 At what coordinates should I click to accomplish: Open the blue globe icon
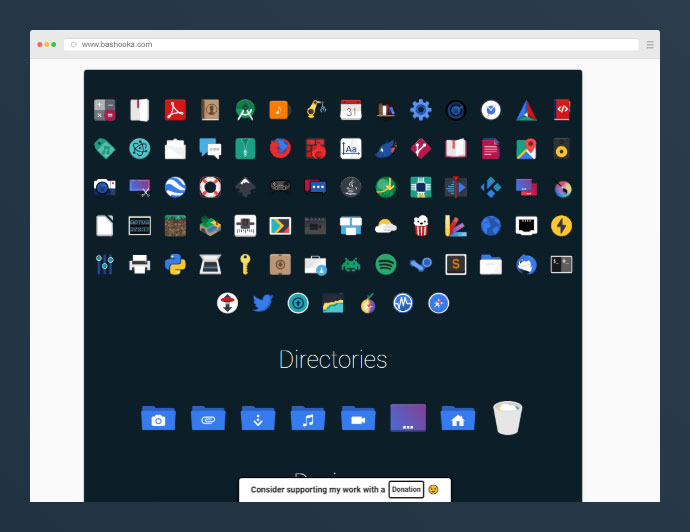pyautogui.click(x=491, y=226)
